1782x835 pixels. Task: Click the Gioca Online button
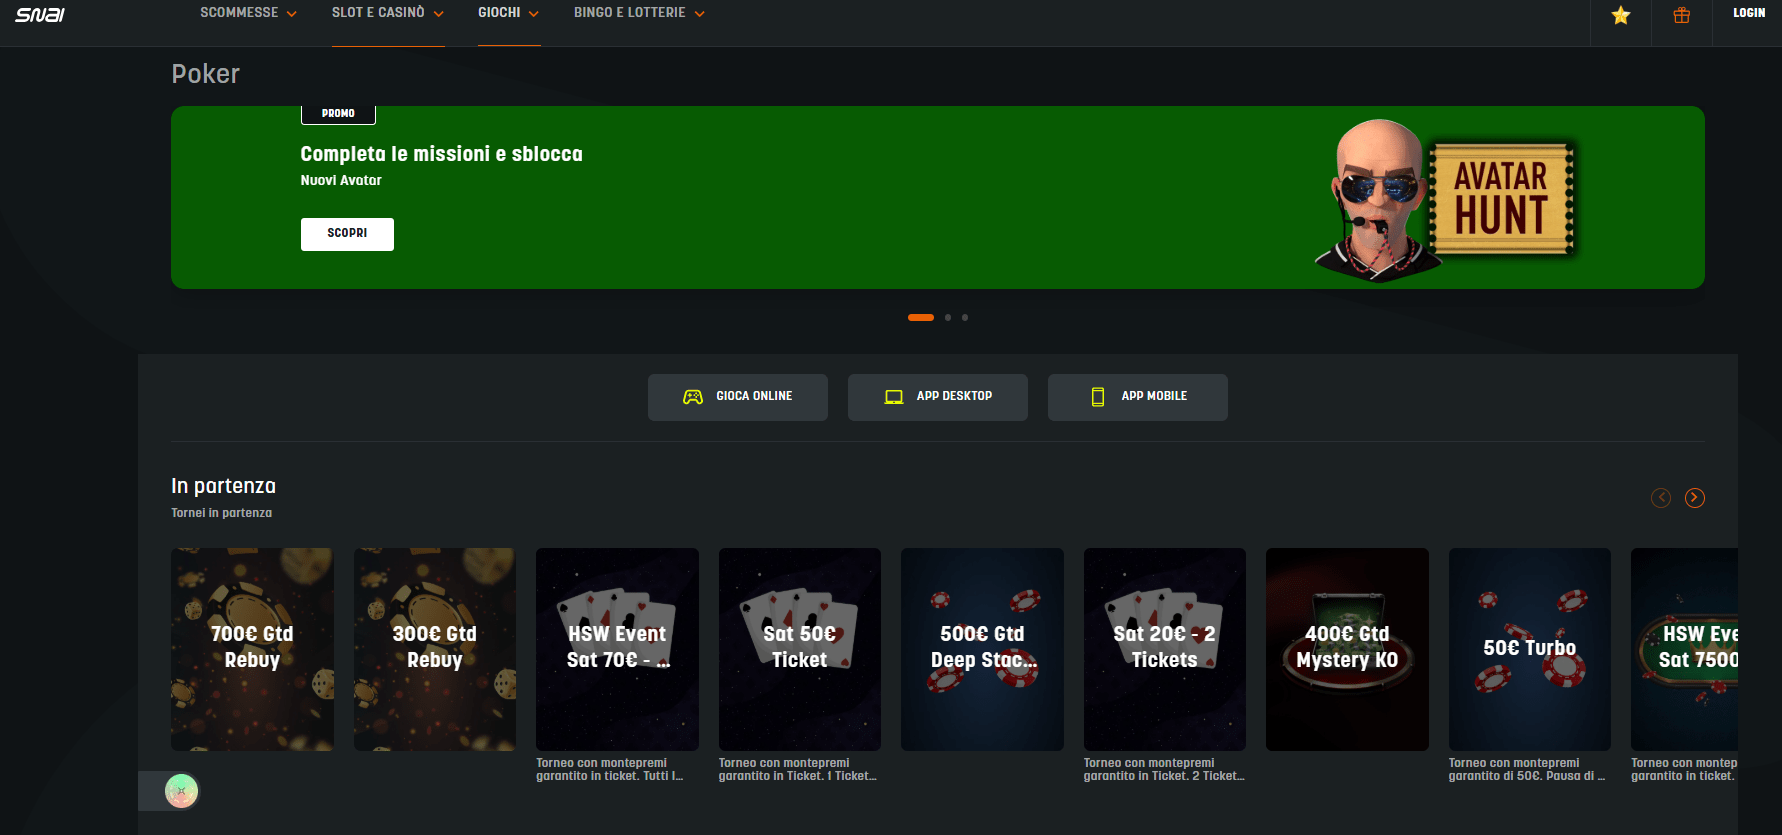tap(737, 397)
